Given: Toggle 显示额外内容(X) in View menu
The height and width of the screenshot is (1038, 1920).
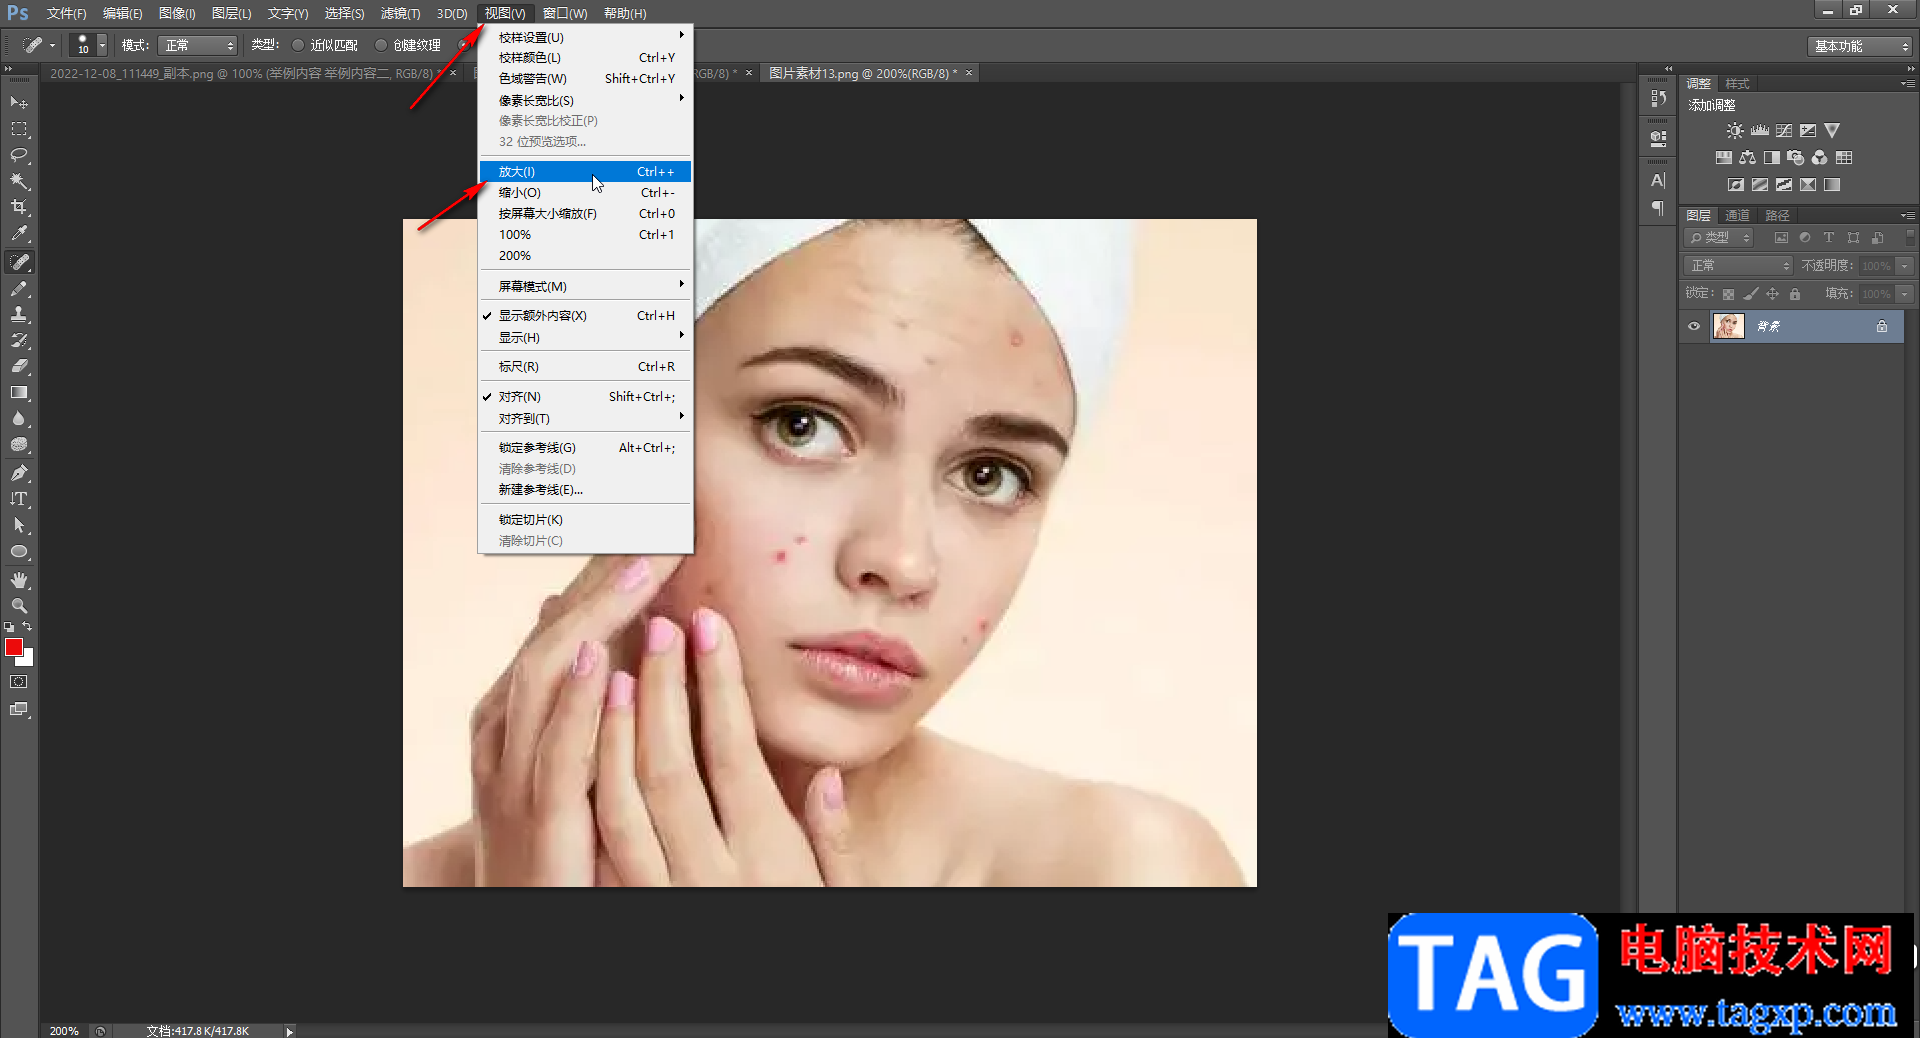Looking at the screenshot, I should pyautogui.click(x=585, y=316).
